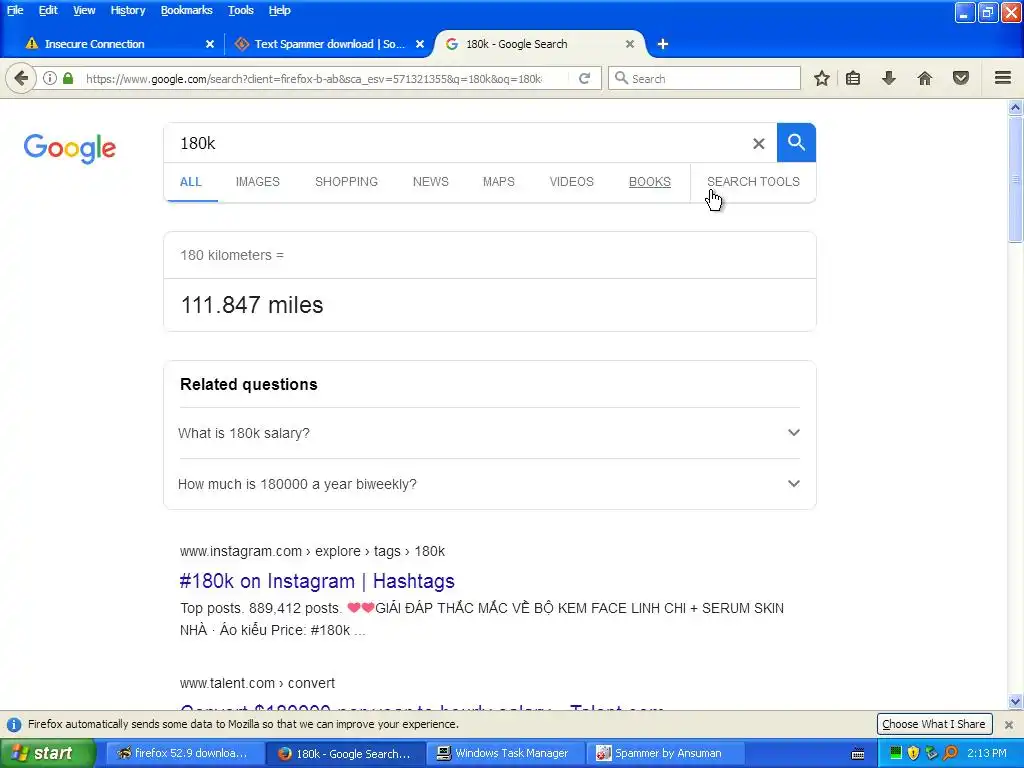Click the green padlock security icon
Screen dimensions: 1024x768
tap(68, 78)
